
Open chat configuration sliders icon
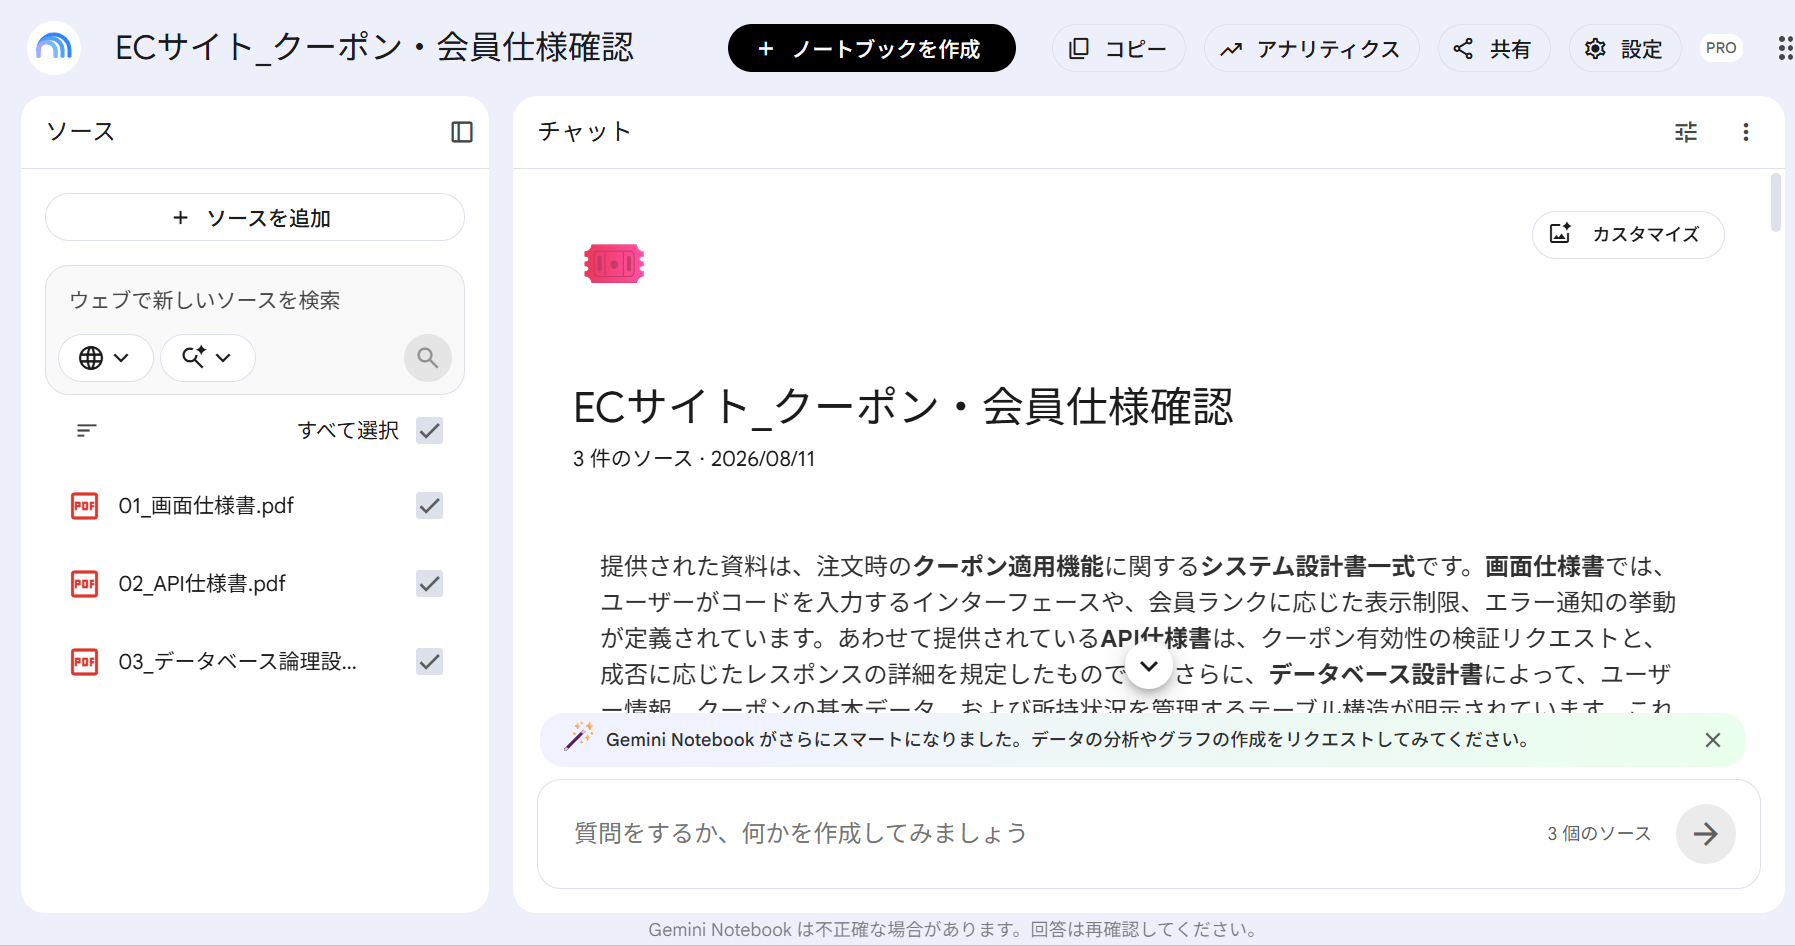(x=1686, y=132)
